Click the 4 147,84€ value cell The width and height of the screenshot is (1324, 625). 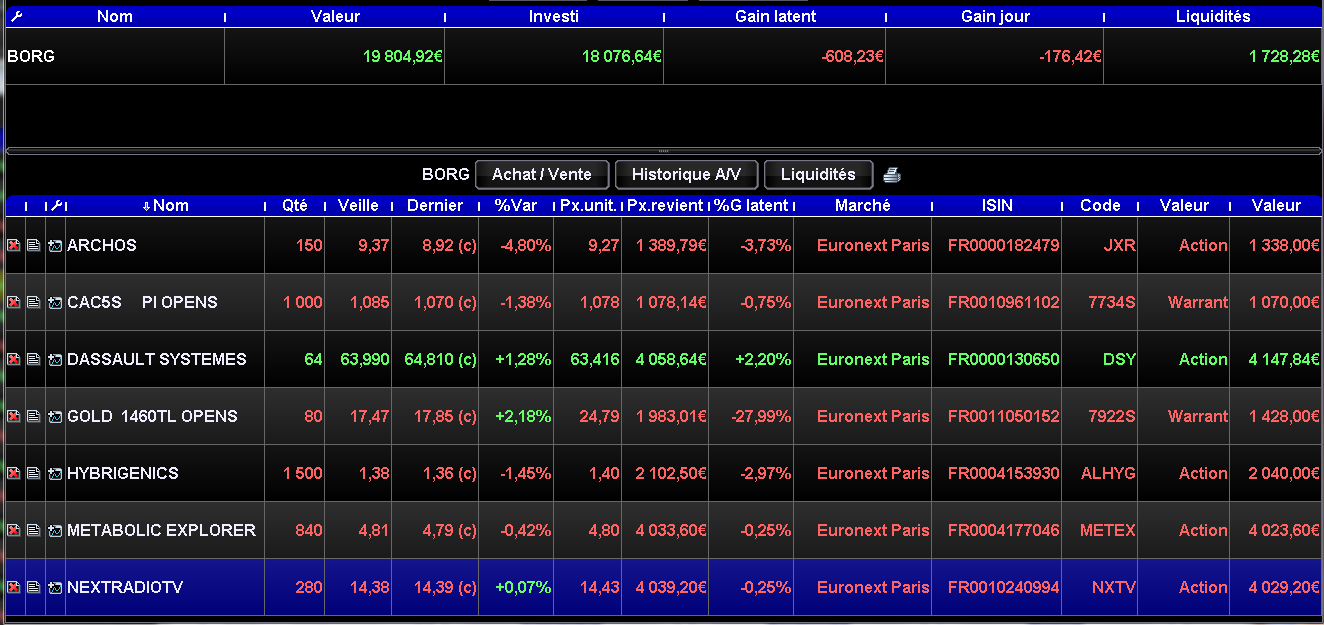[1284, 359]
